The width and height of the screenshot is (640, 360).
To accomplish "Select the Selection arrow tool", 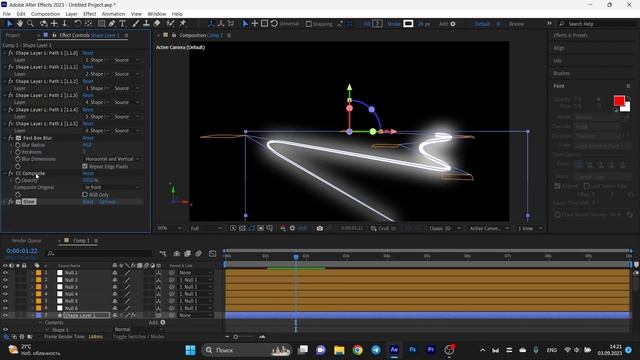I will [9, 24].
